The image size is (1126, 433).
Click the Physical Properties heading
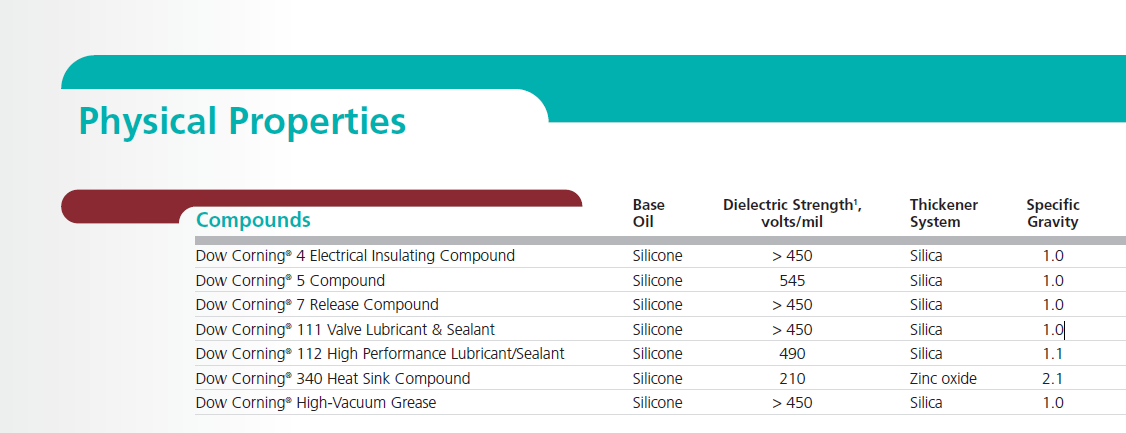click(242, 121)
